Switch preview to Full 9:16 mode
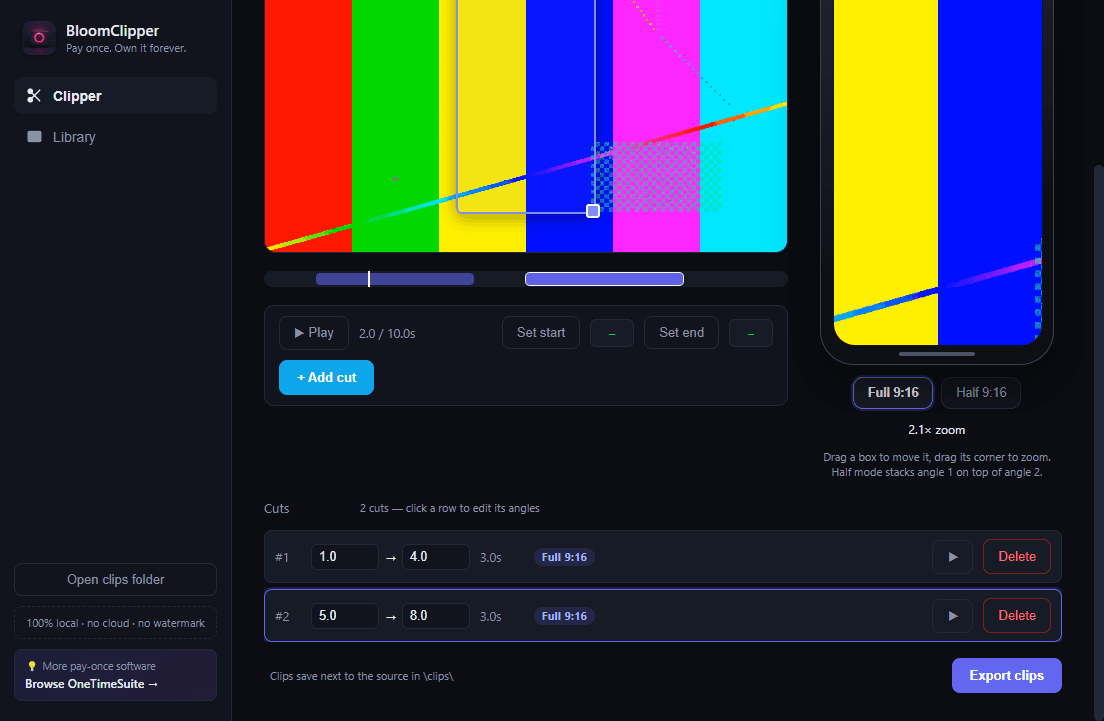The height and width of the screenshot is (721, 1104). click(893, 393)
